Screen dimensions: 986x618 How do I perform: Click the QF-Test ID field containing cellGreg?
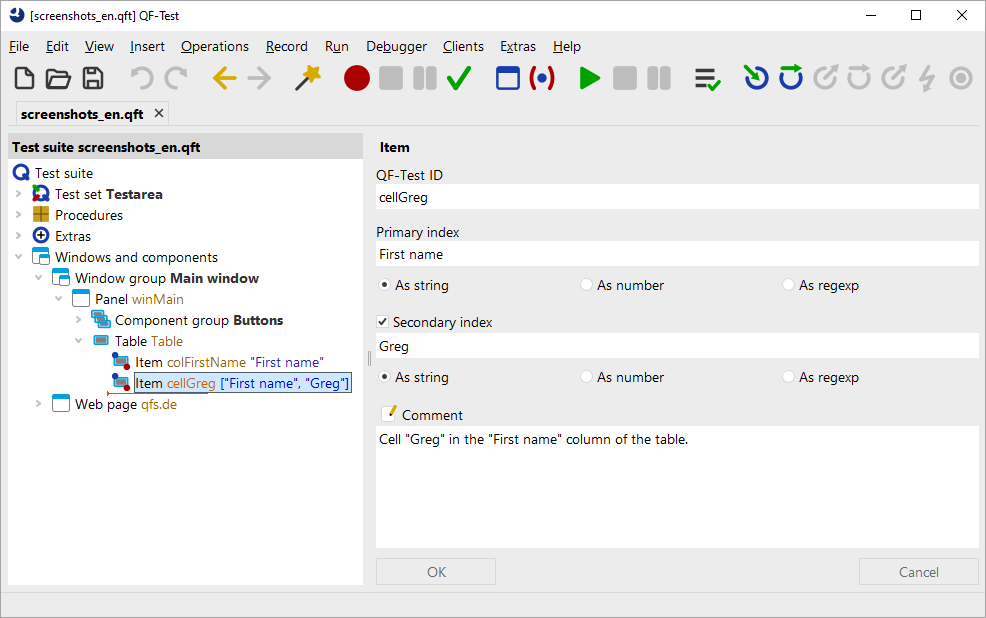point(677,197)
